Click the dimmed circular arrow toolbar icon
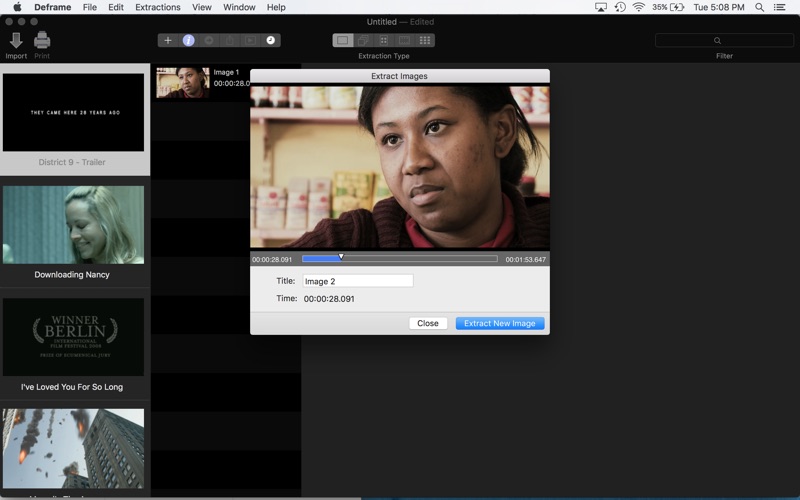The width and height of the screenshot is (800, 500). point(209,40)
